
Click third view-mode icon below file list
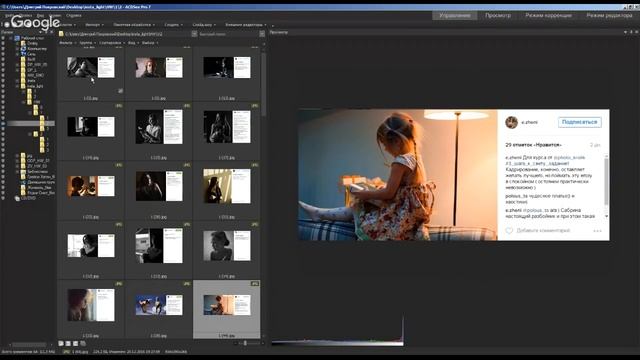coord(76,344)
